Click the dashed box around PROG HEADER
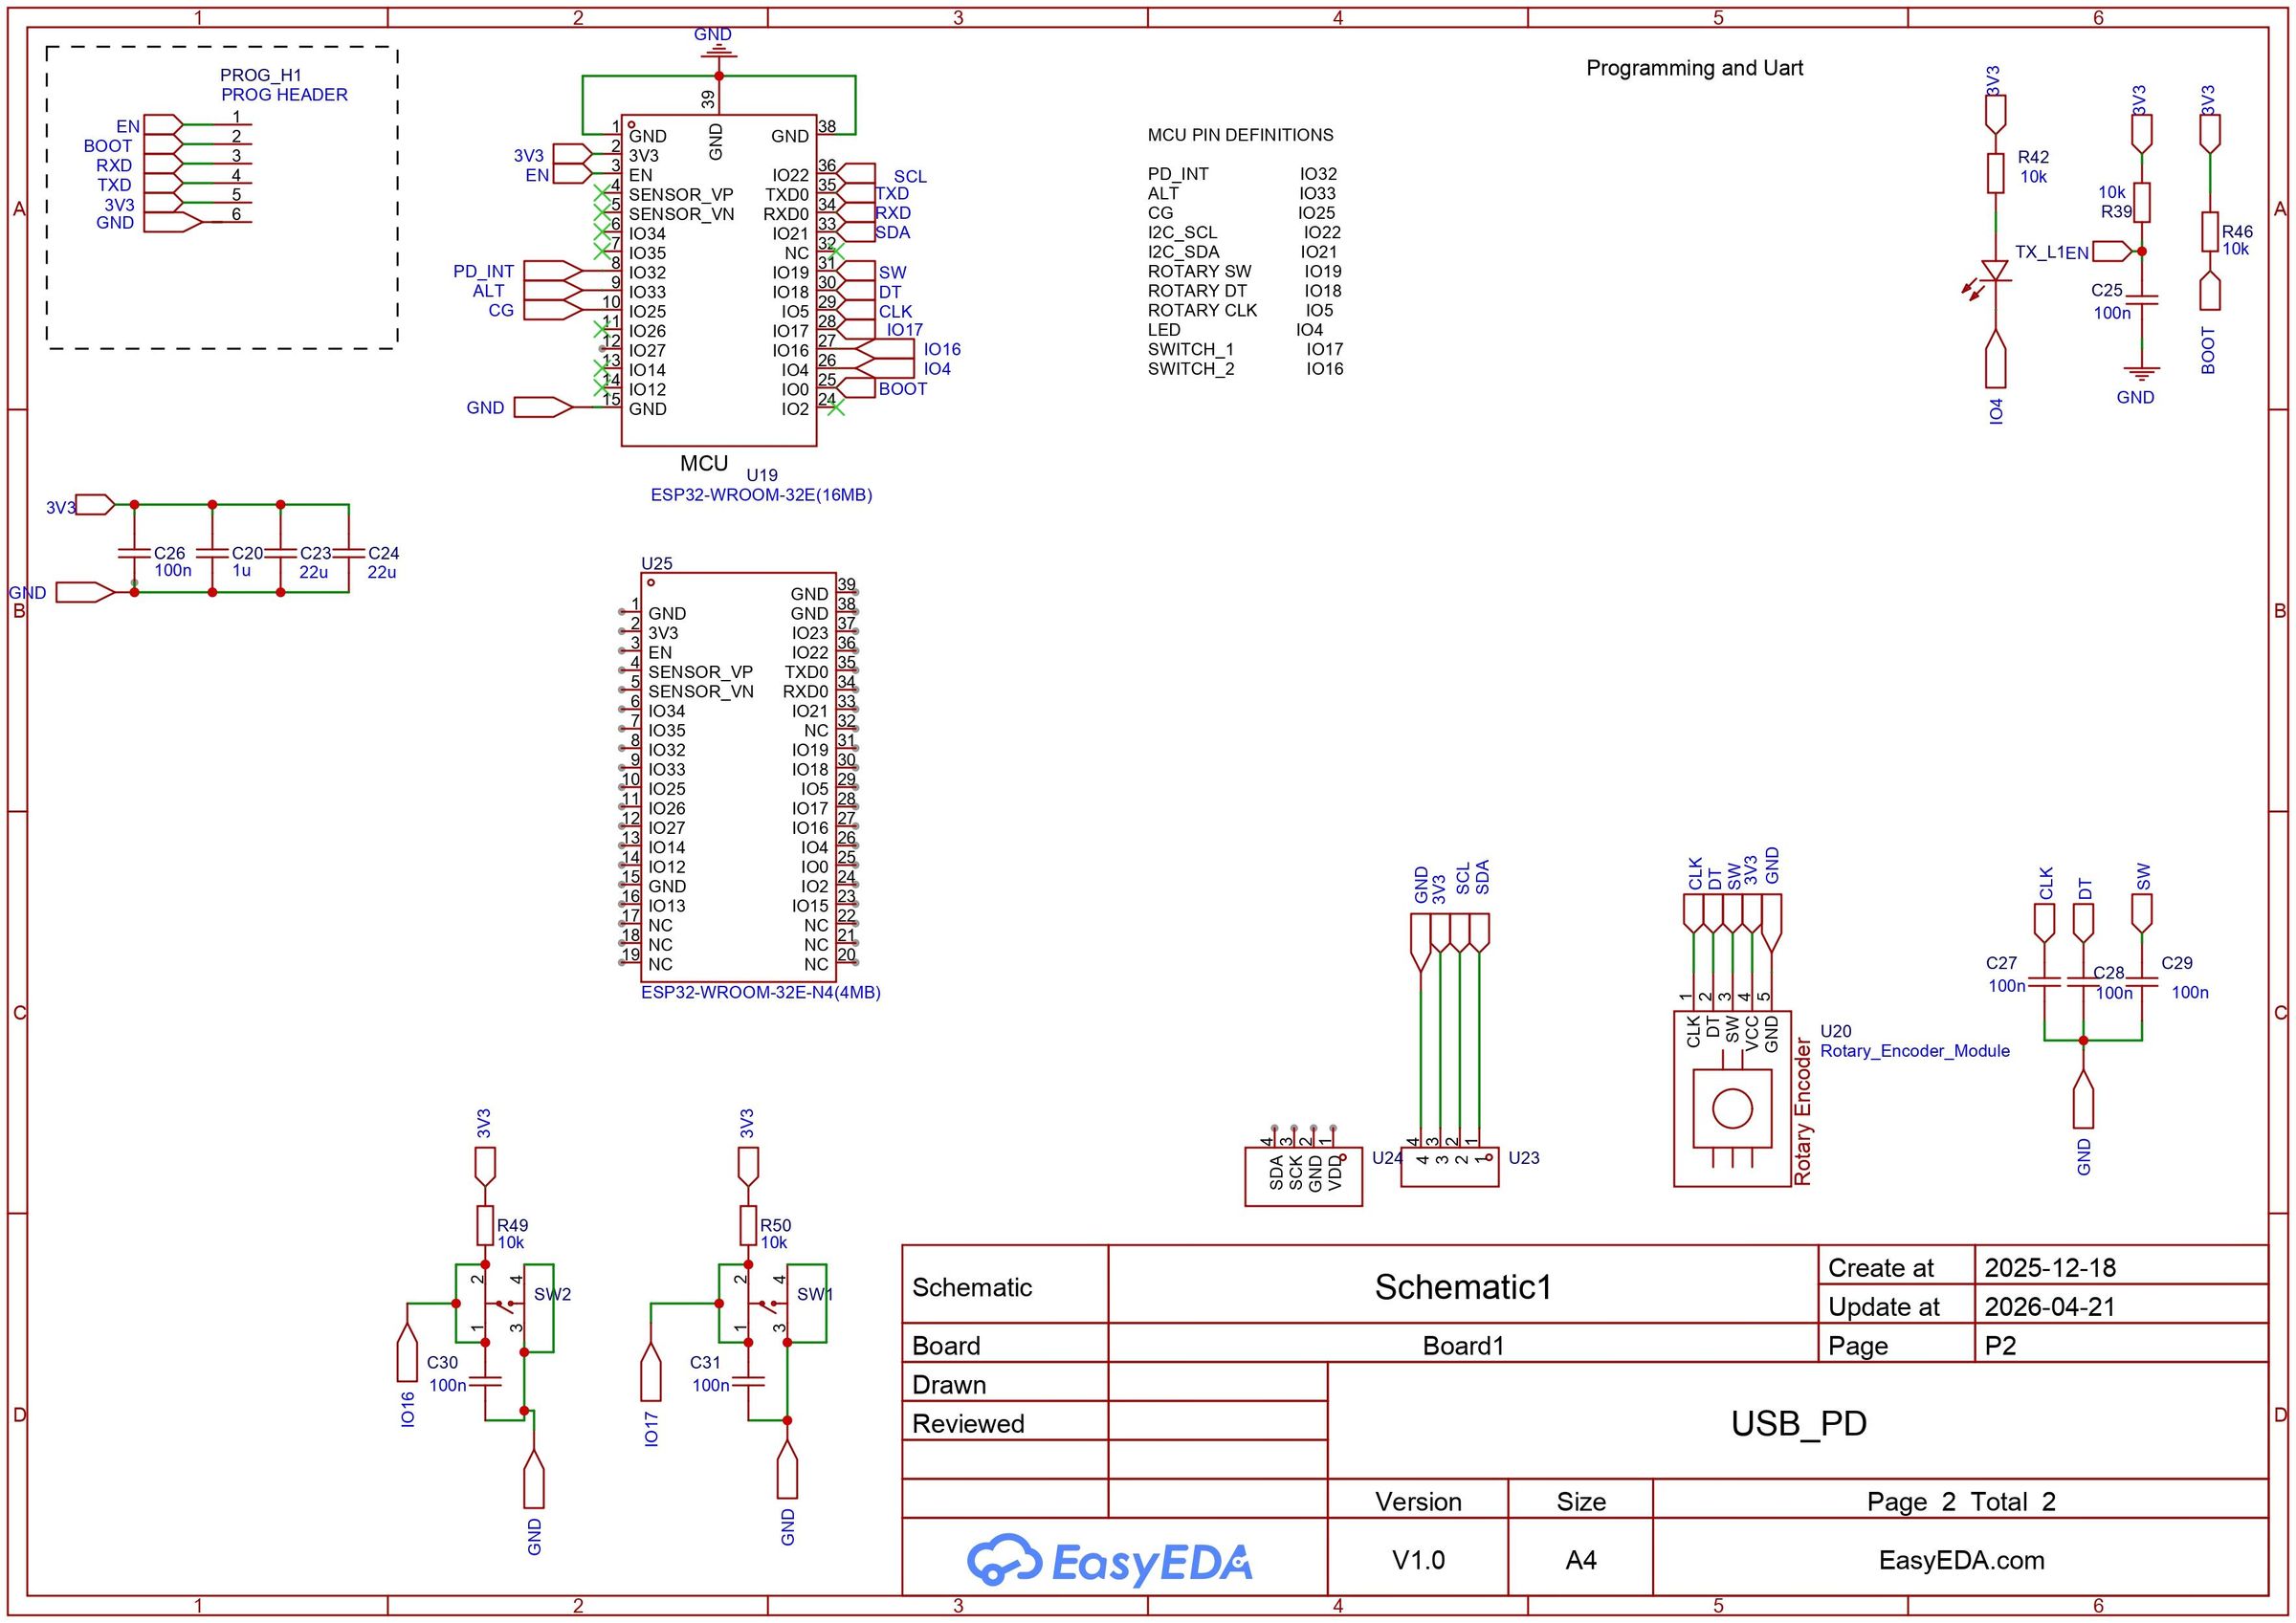Image resolution: width=2296 pixels, height=1623 pixels. click(x=222, y=198)
